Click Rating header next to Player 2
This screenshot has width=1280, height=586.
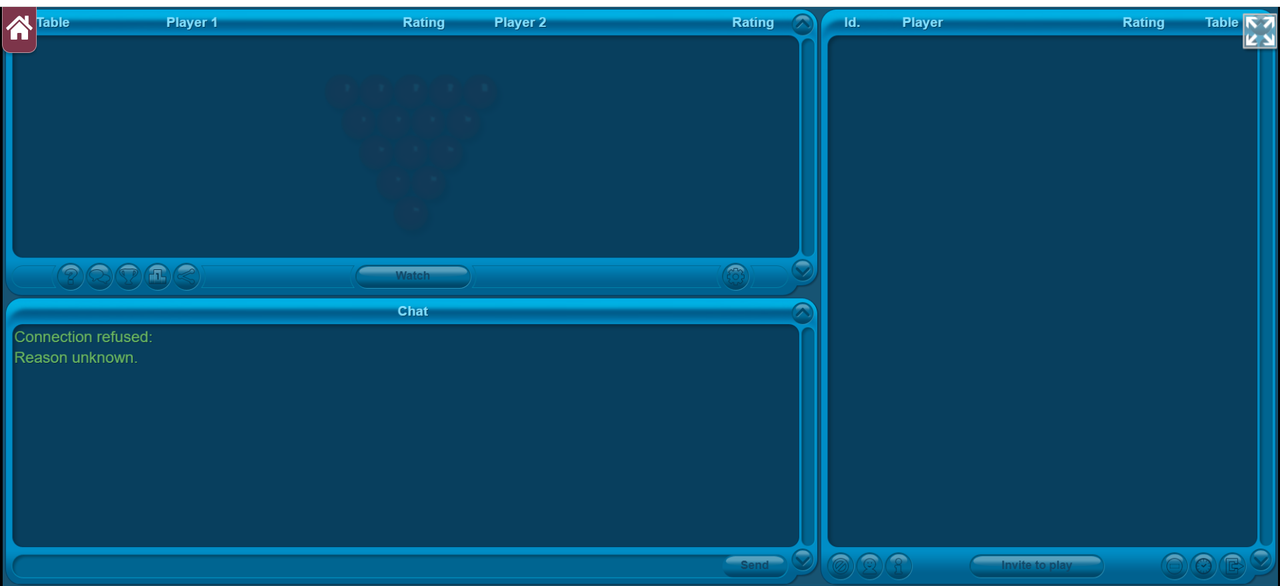click(x=753, y=22)
